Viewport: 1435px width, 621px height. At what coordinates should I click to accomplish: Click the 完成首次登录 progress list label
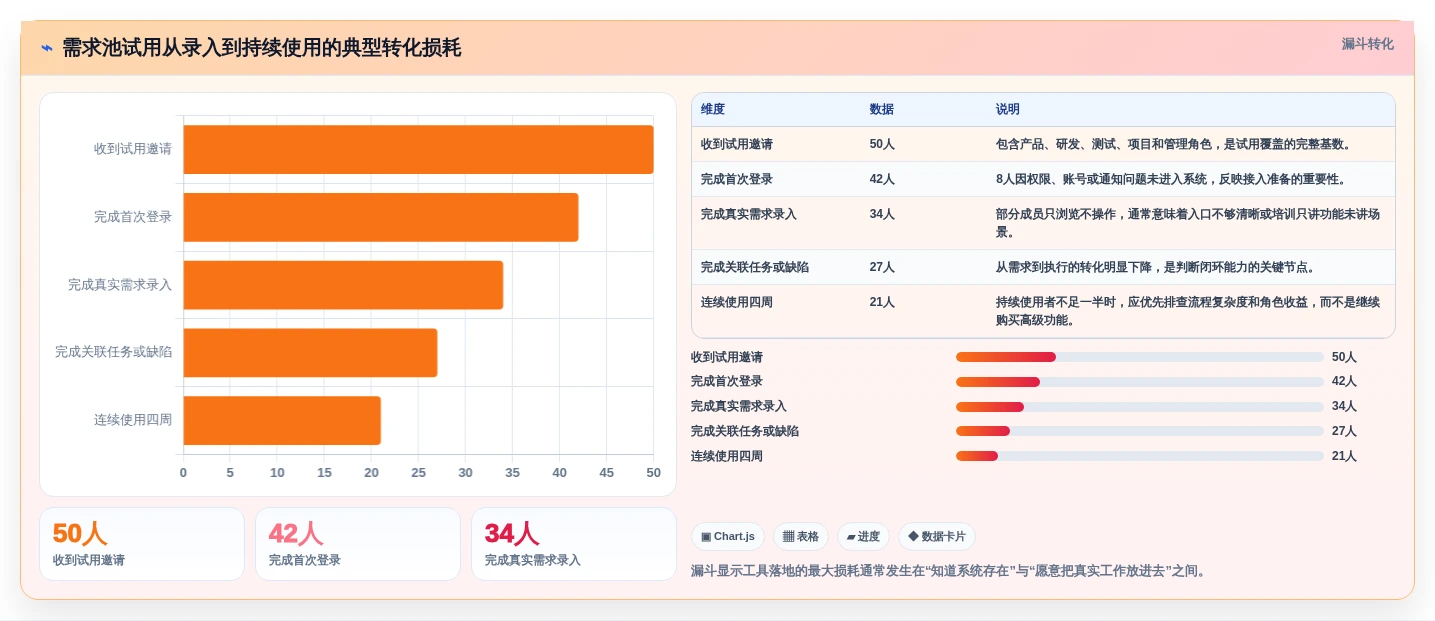(x=727, y=381)
